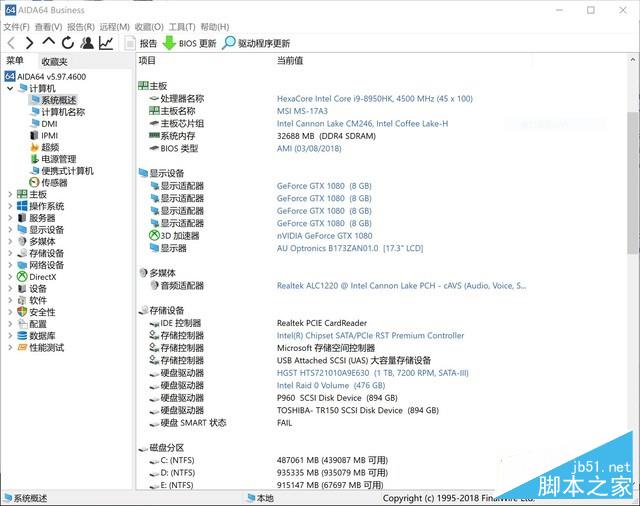The height and width of the screenshot is (506, 640).
Task: Open the AMI (03/08/2018) BIOS link
Action: tap(309, 149)
